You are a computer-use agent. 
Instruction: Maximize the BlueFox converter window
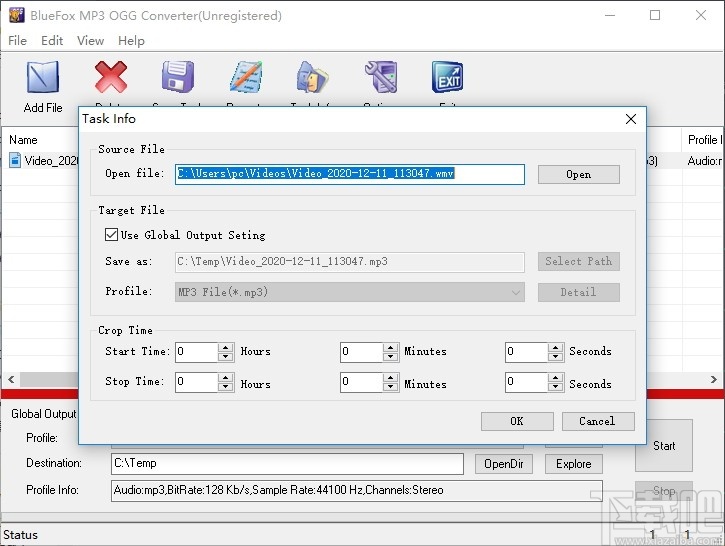pyautogui.click(x=655, y=15)
